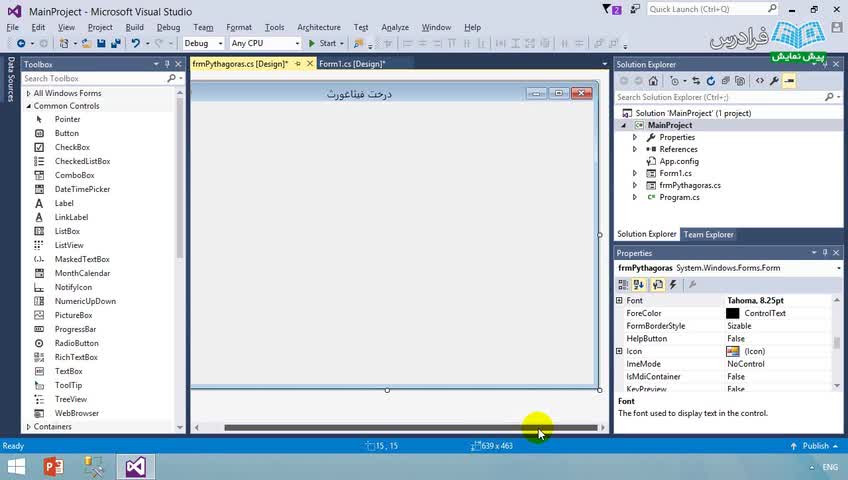Click the Pending Changes Filter clock icon
848x480 pixels.
point(674,81)
